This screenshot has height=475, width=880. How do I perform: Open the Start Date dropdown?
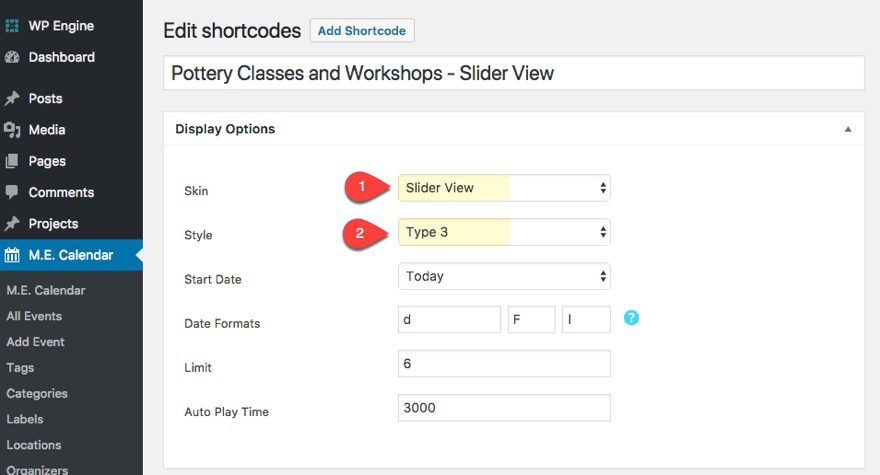pyautogui.click(x=504, y=276)
